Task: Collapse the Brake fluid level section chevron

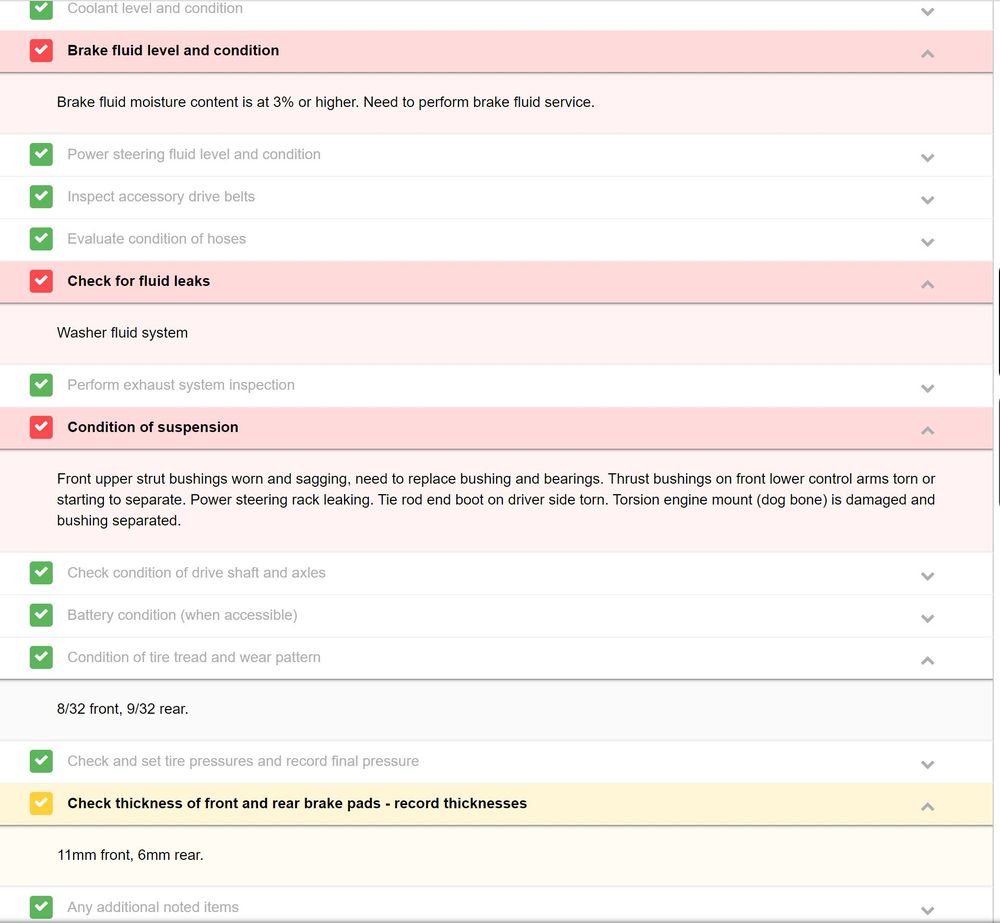Action: point(927,53)
